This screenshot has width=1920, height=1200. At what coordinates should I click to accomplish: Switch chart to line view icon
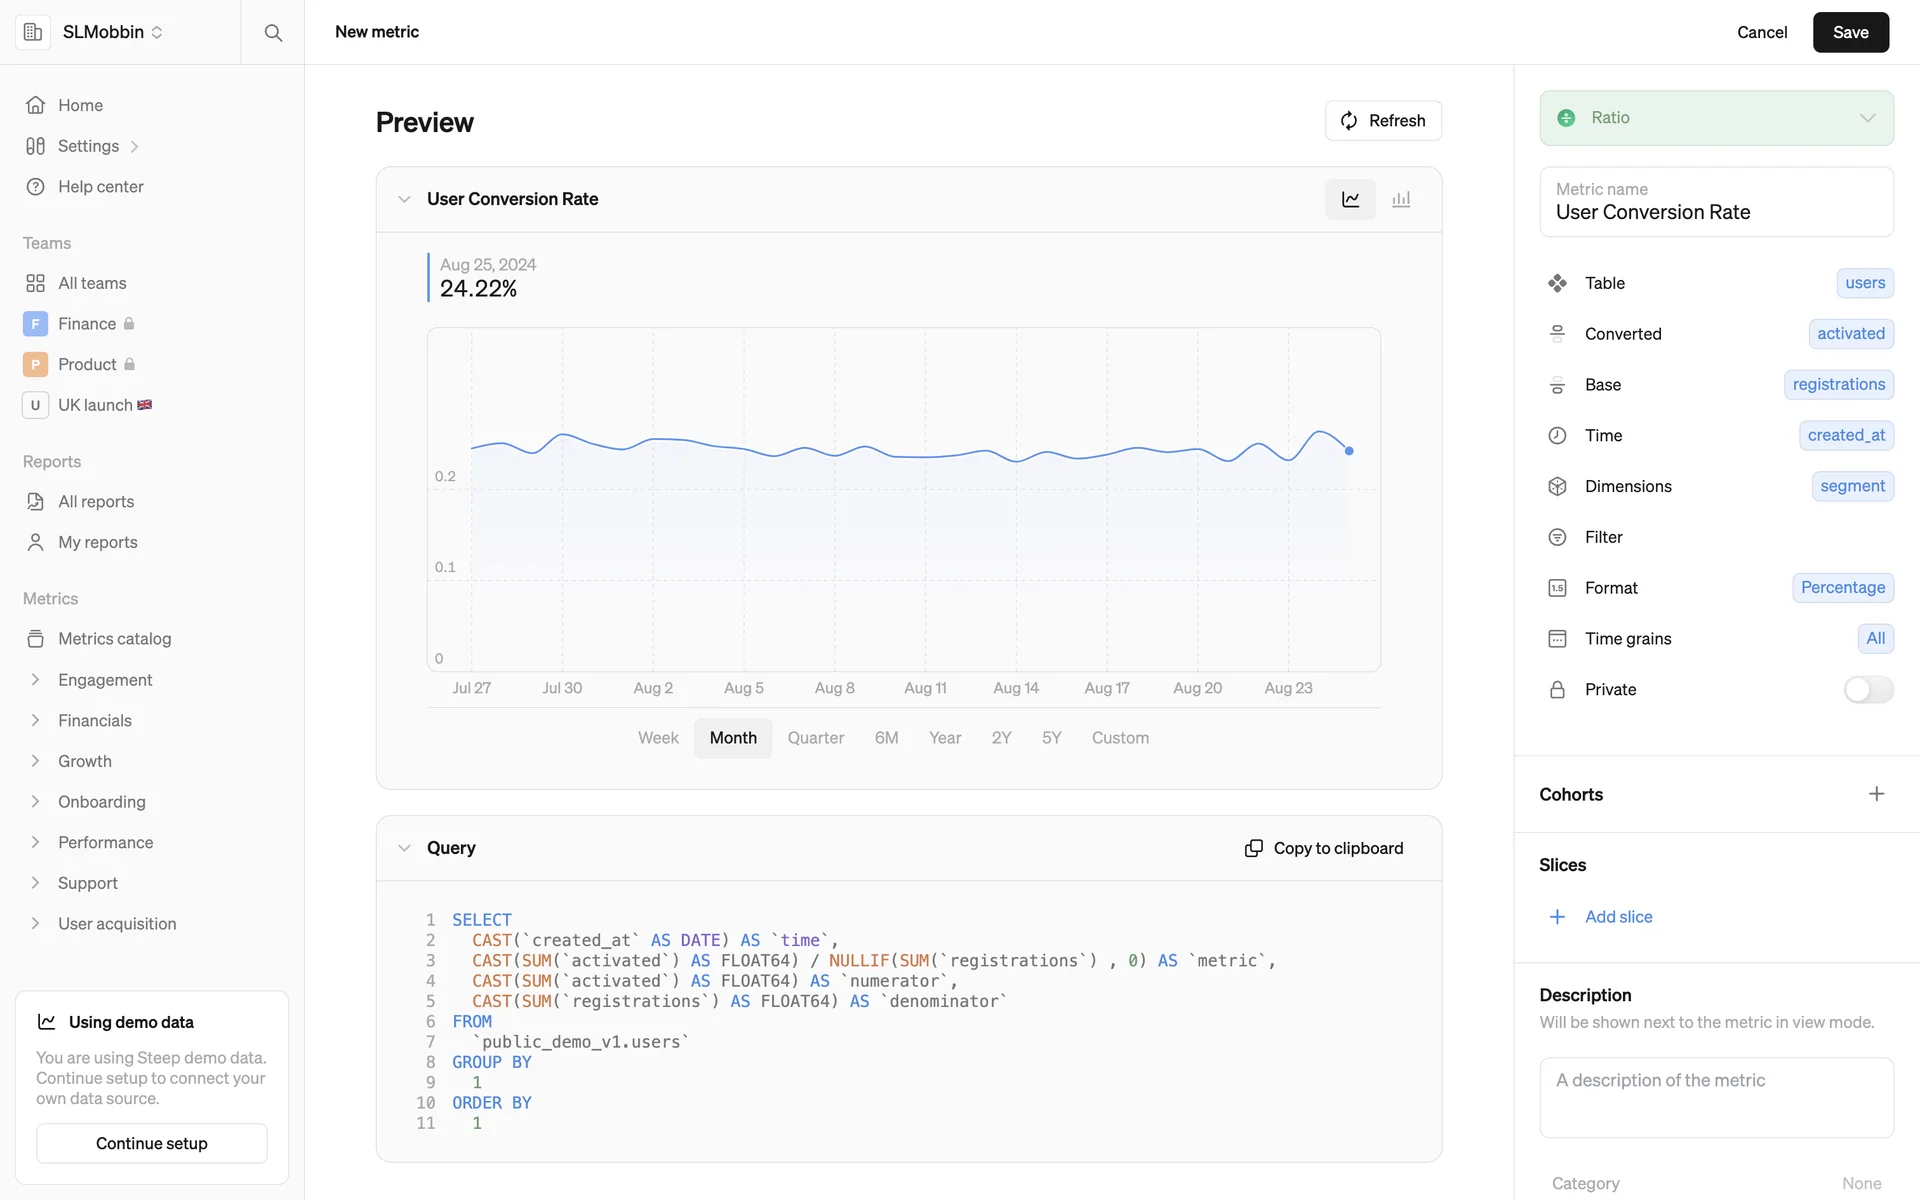pos(1350,199)
